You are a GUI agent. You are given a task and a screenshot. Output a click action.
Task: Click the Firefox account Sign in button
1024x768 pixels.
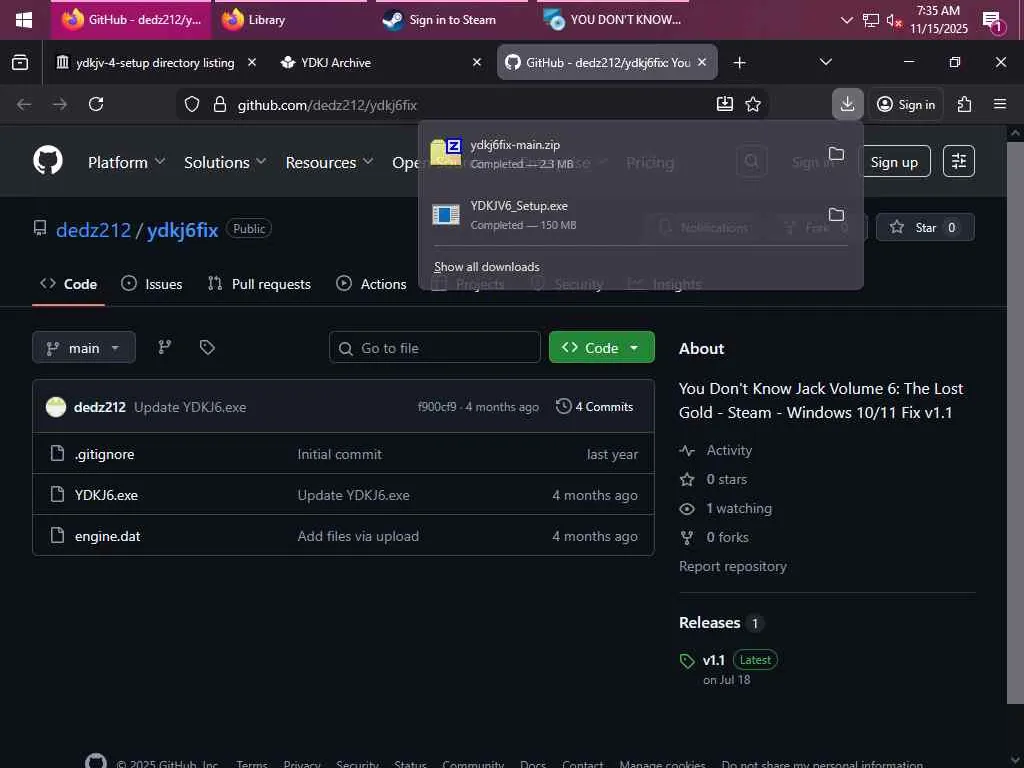[906, 104]
